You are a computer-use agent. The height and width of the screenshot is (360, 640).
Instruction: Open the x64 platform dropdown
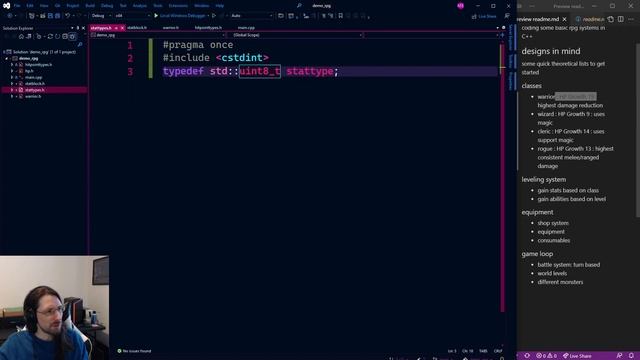click(132, 16)
